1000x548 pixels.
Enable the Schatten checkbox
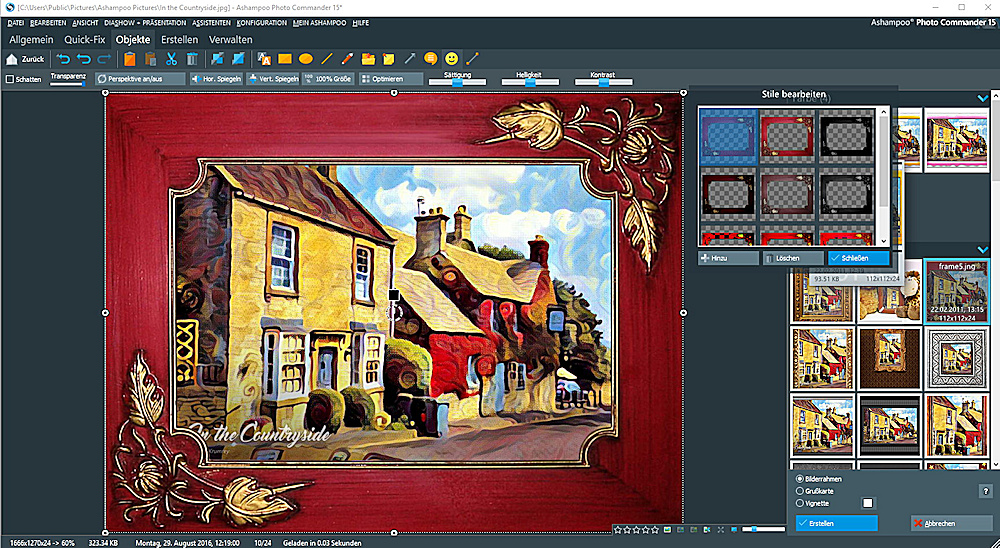click(x=10, y=79)
